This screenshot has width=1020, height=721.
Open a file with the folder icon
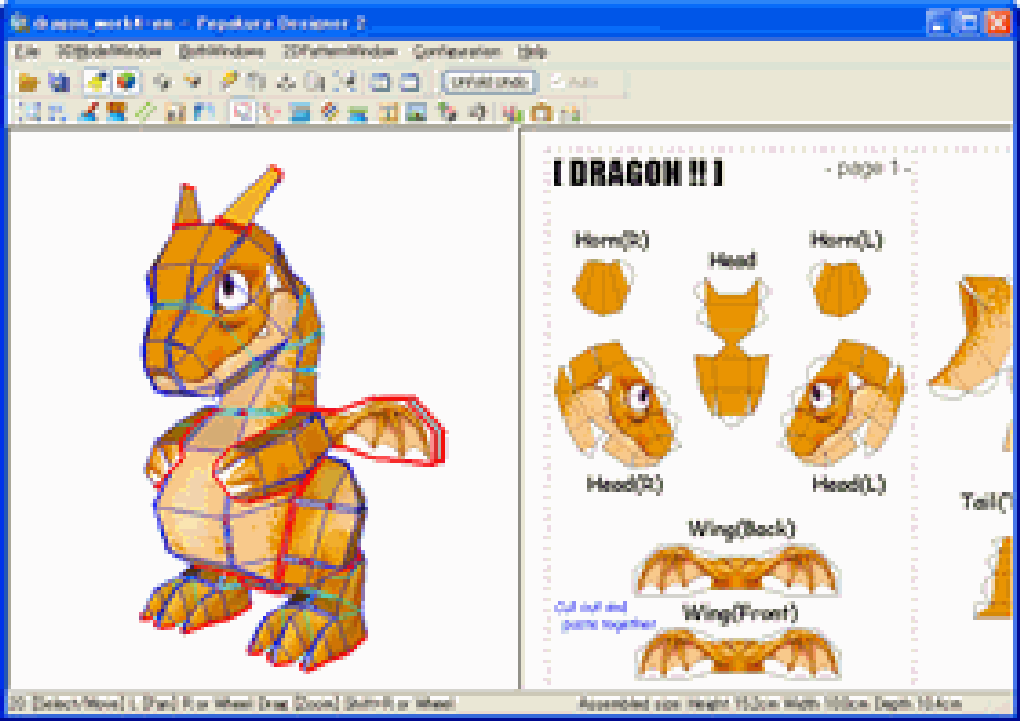pos(28,82)
